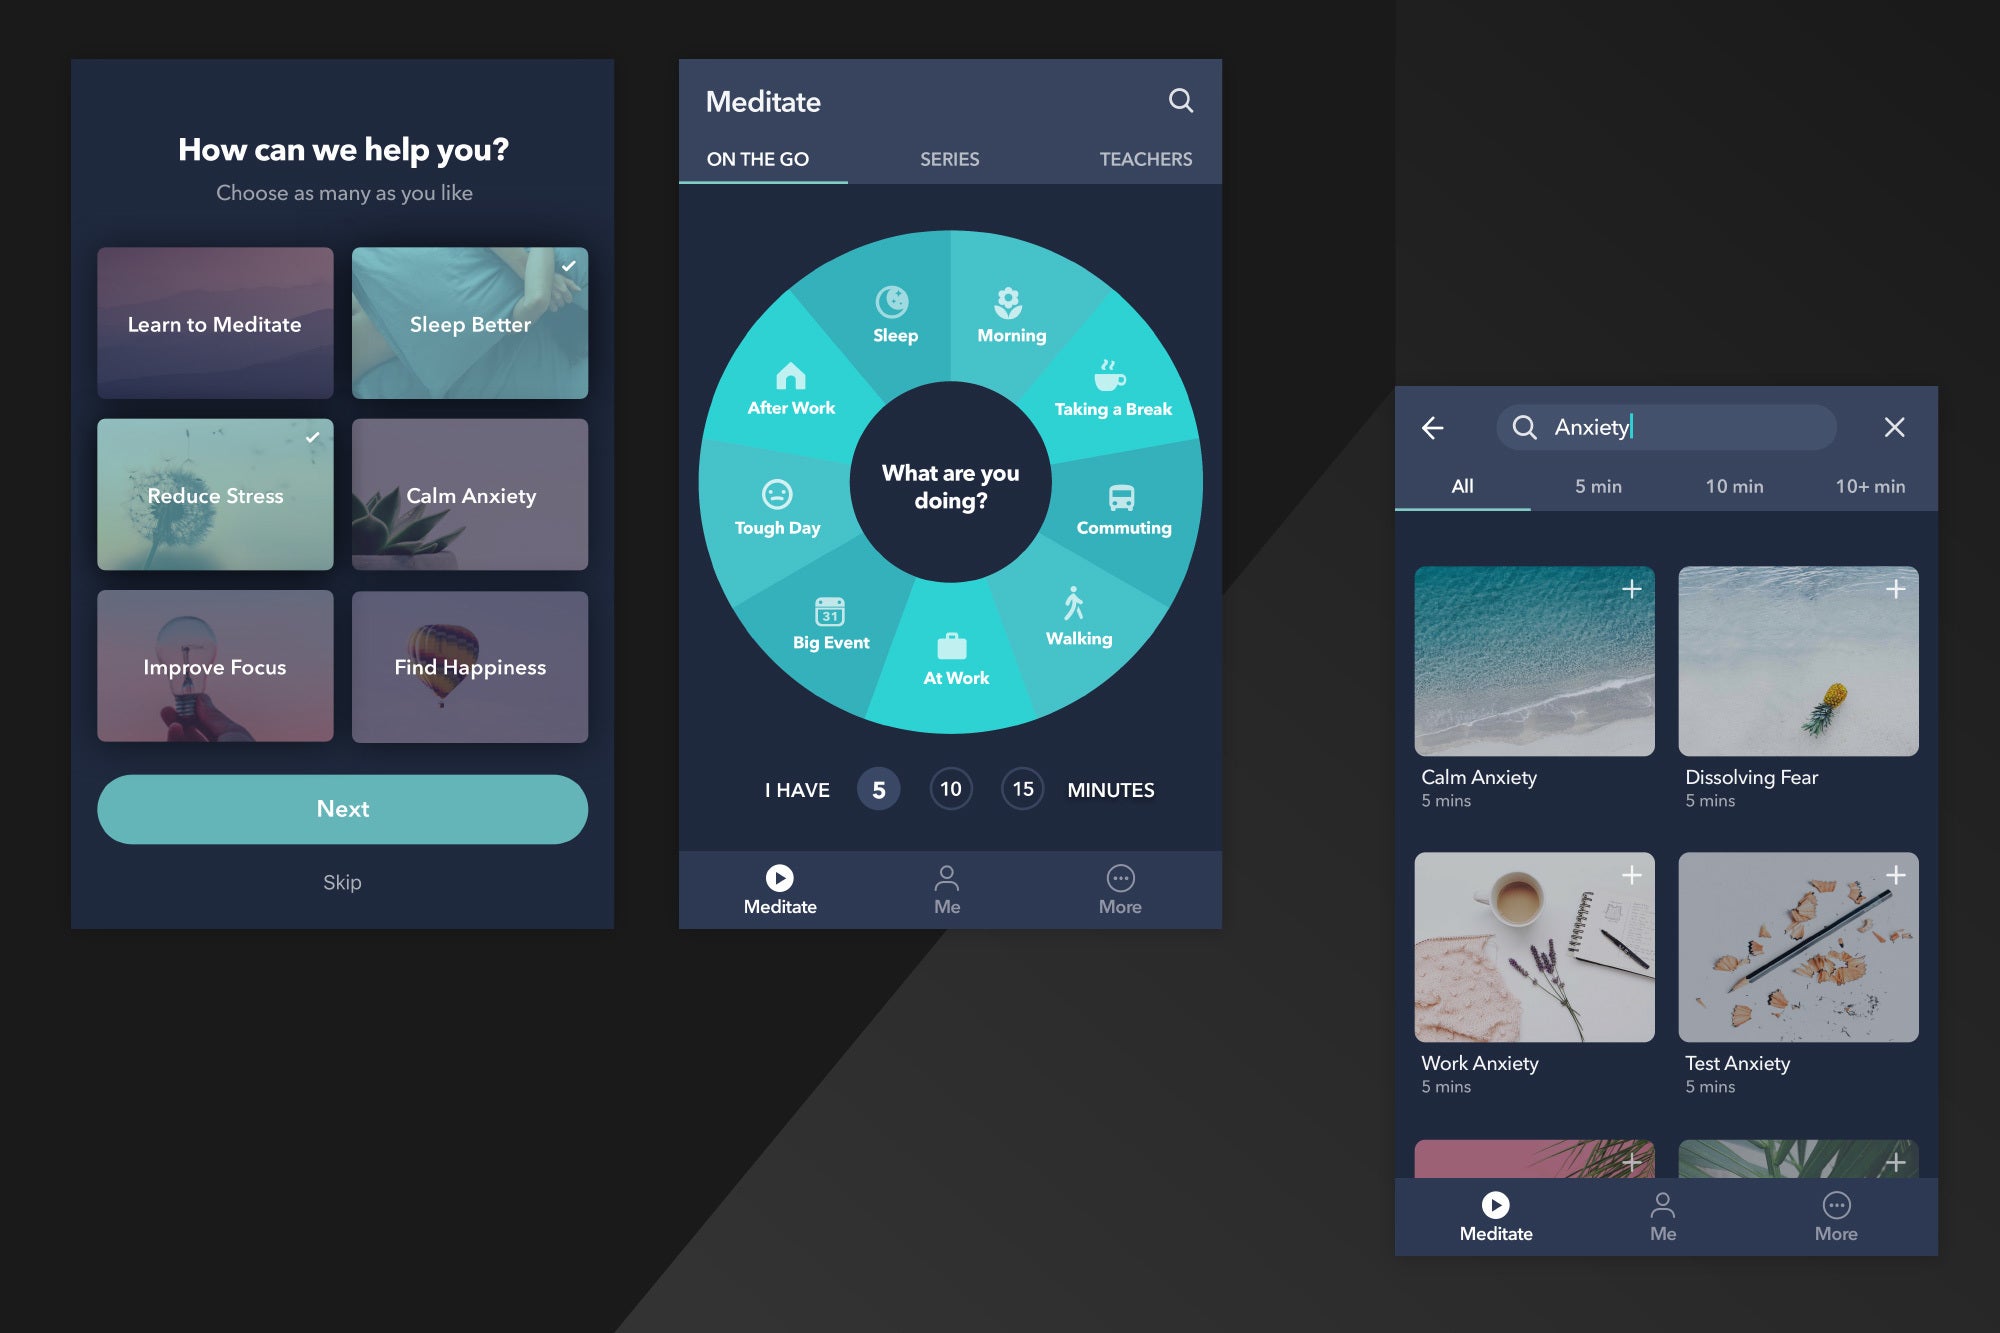Switch to the SERIES tab
This screenshot has height=1333, width=2000.
coord(949,158)
